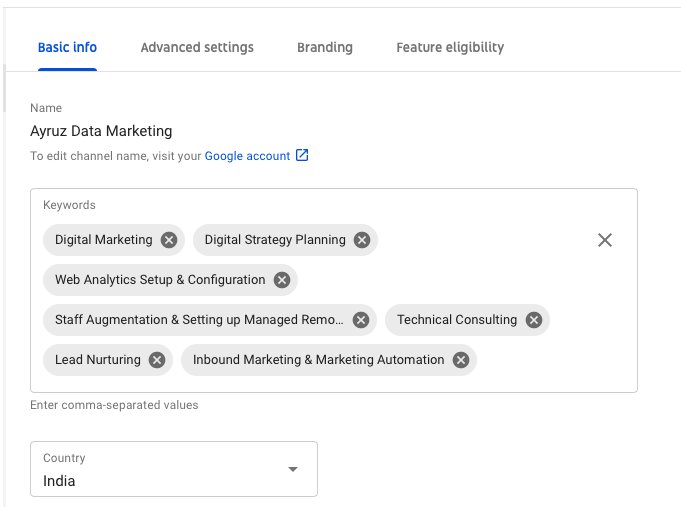The width and height of the screenshot is (681, 507).
Task: Select the Basic info tab
Action: pyautogui.click(x=67, y=47)
